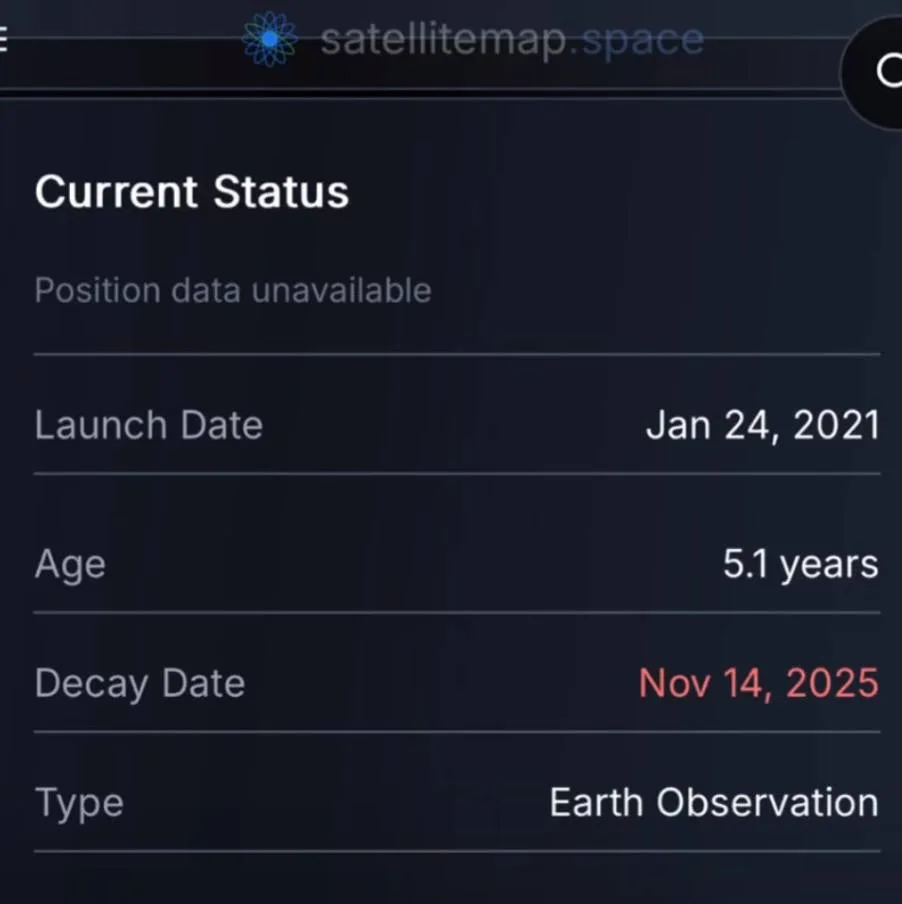Click the Decay Date label

(140, 683)
